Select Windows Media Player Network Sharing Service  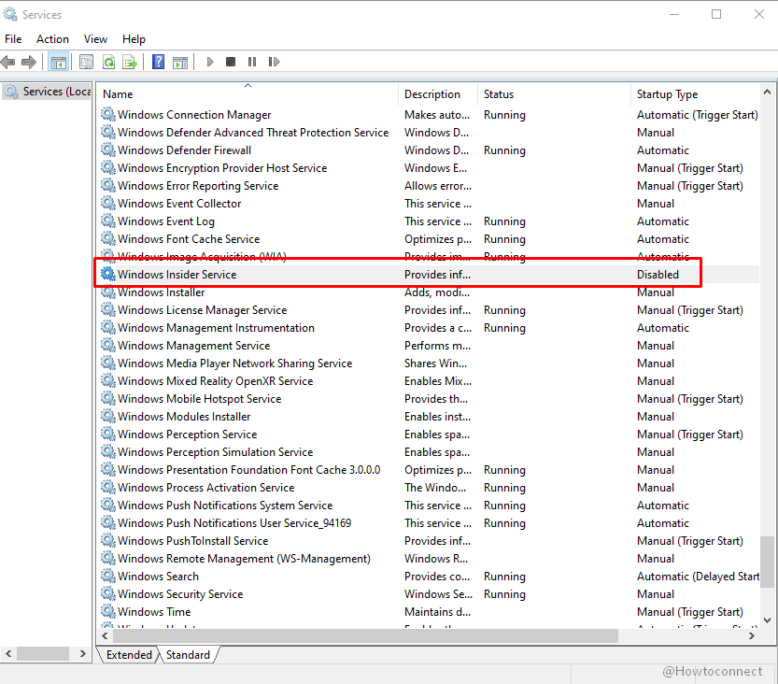click(429, 363)
